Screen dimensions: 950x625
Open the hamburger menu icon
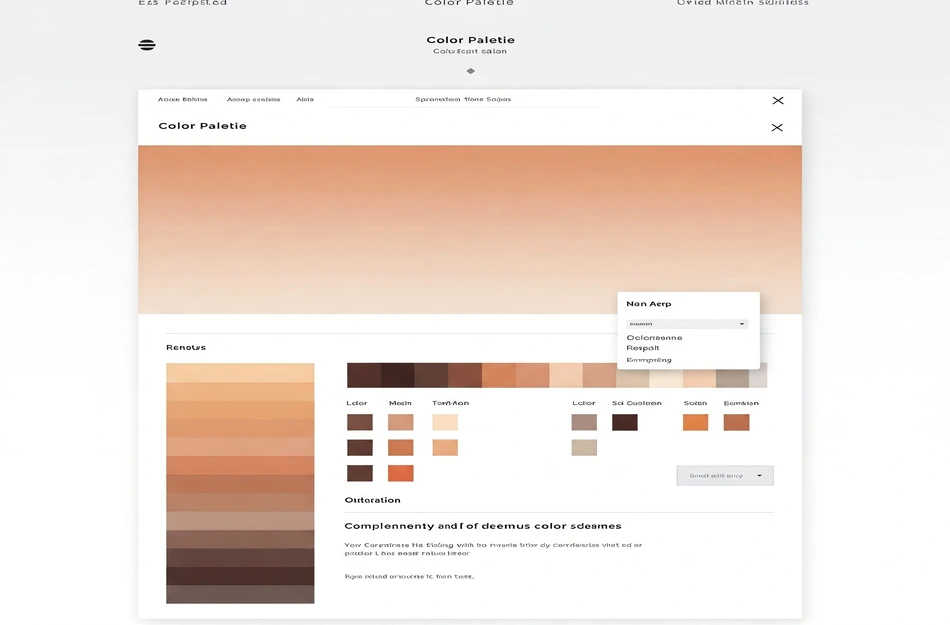147,45
